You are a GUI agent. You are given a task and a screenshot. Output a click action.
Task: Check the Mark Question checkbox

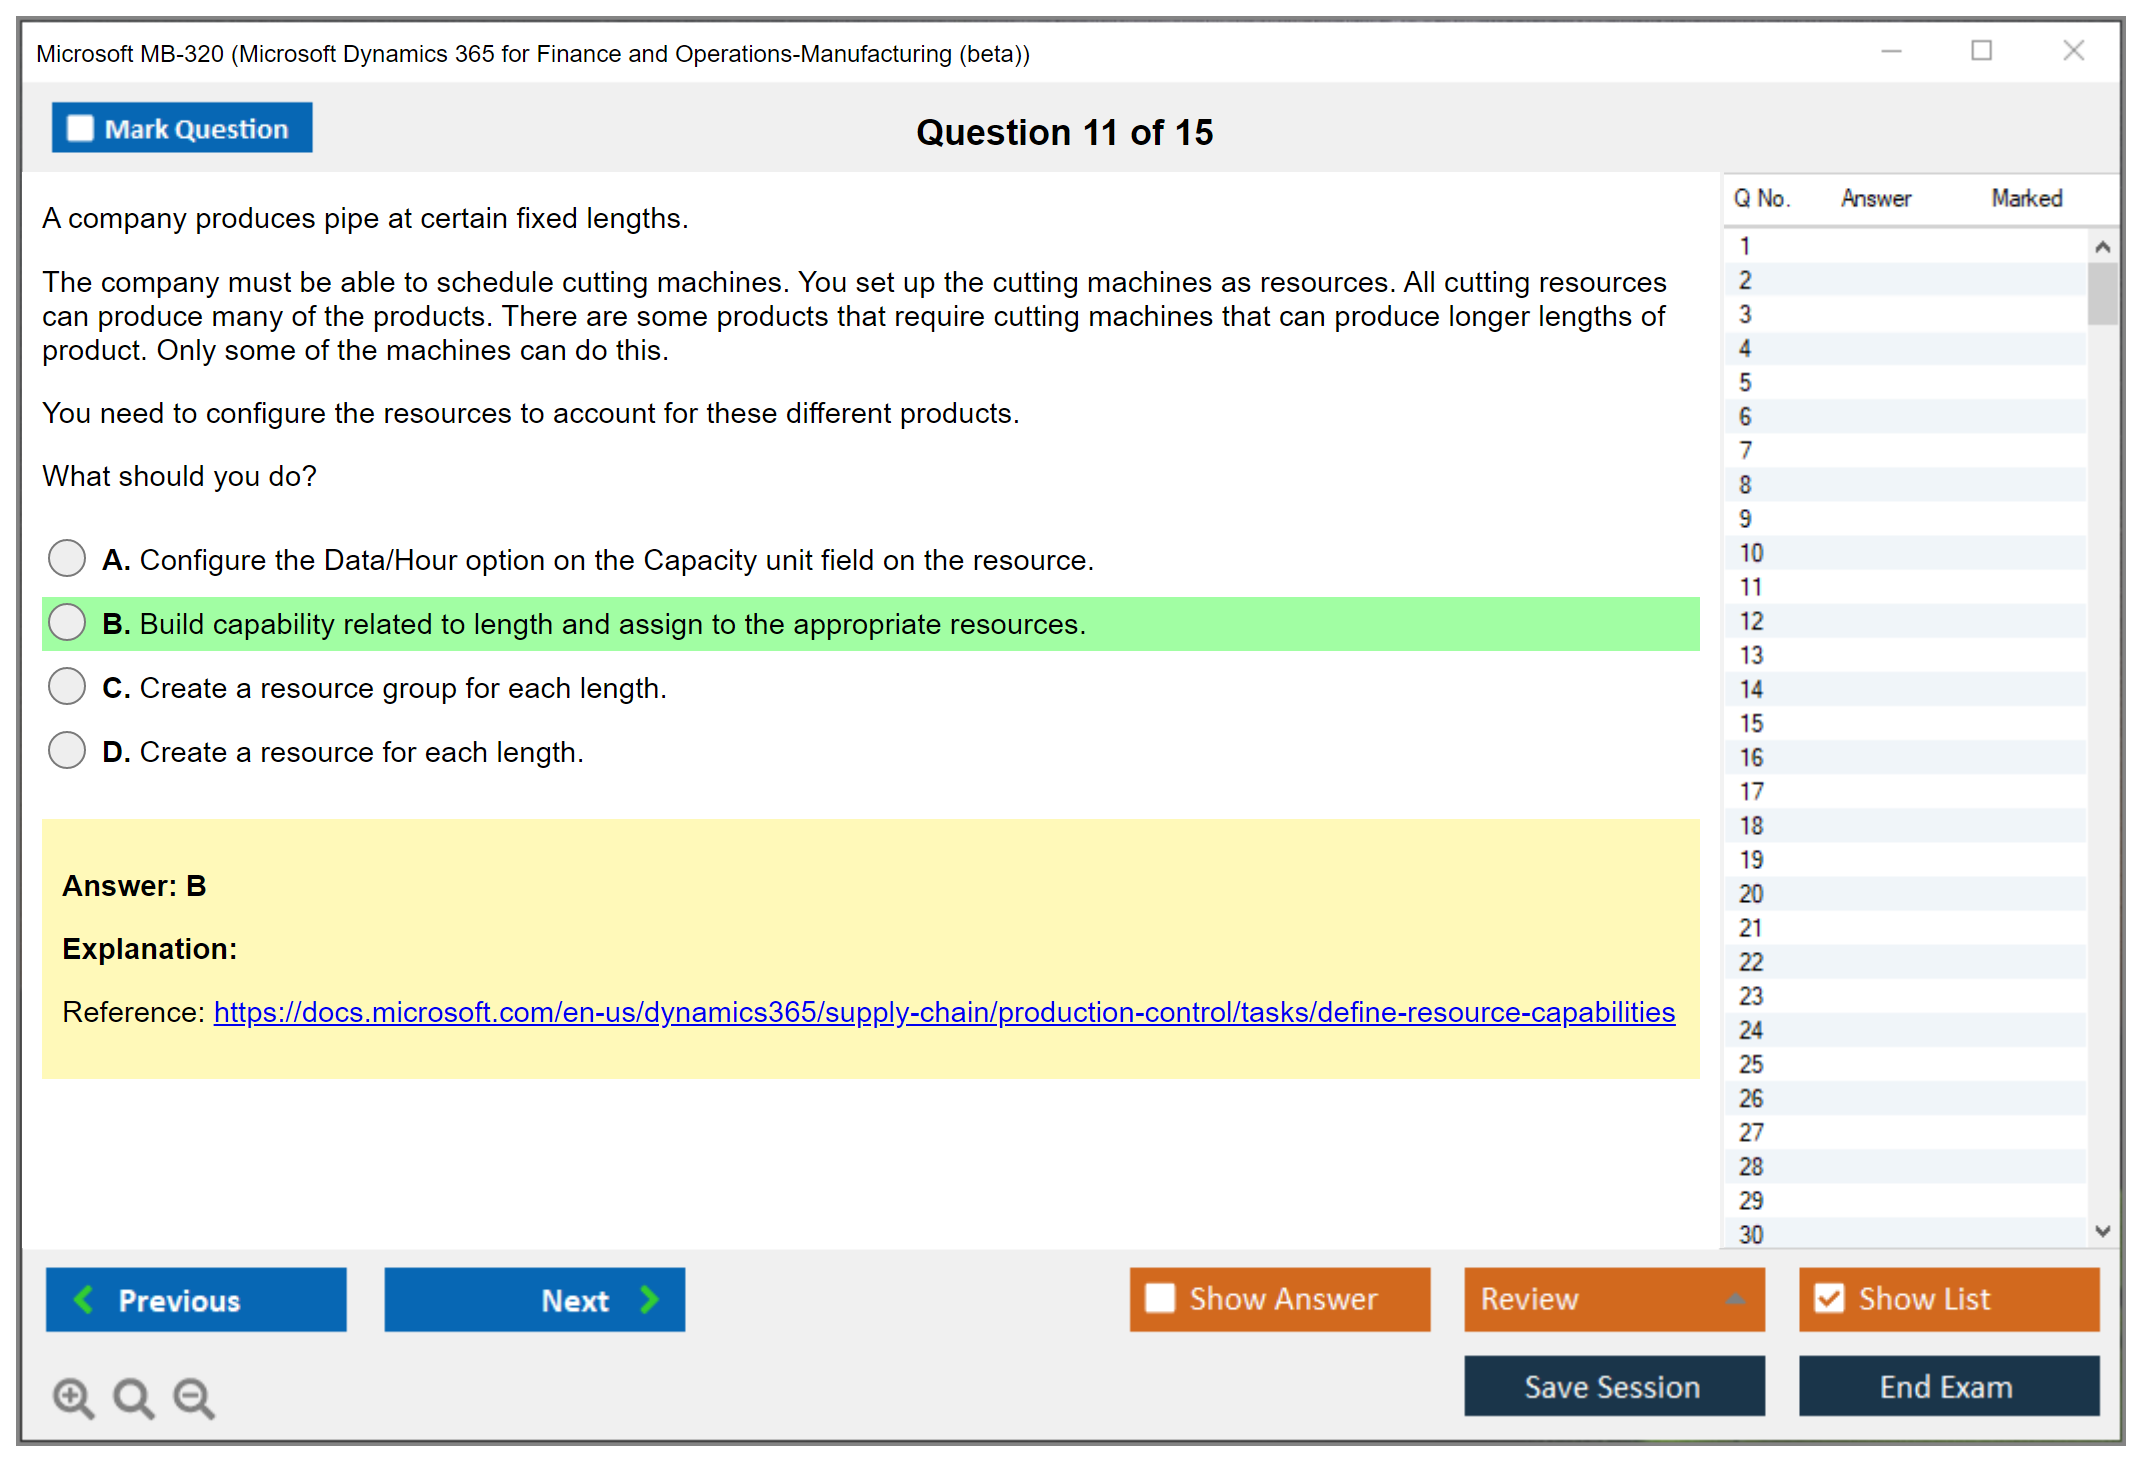click(x=80, y=129)
